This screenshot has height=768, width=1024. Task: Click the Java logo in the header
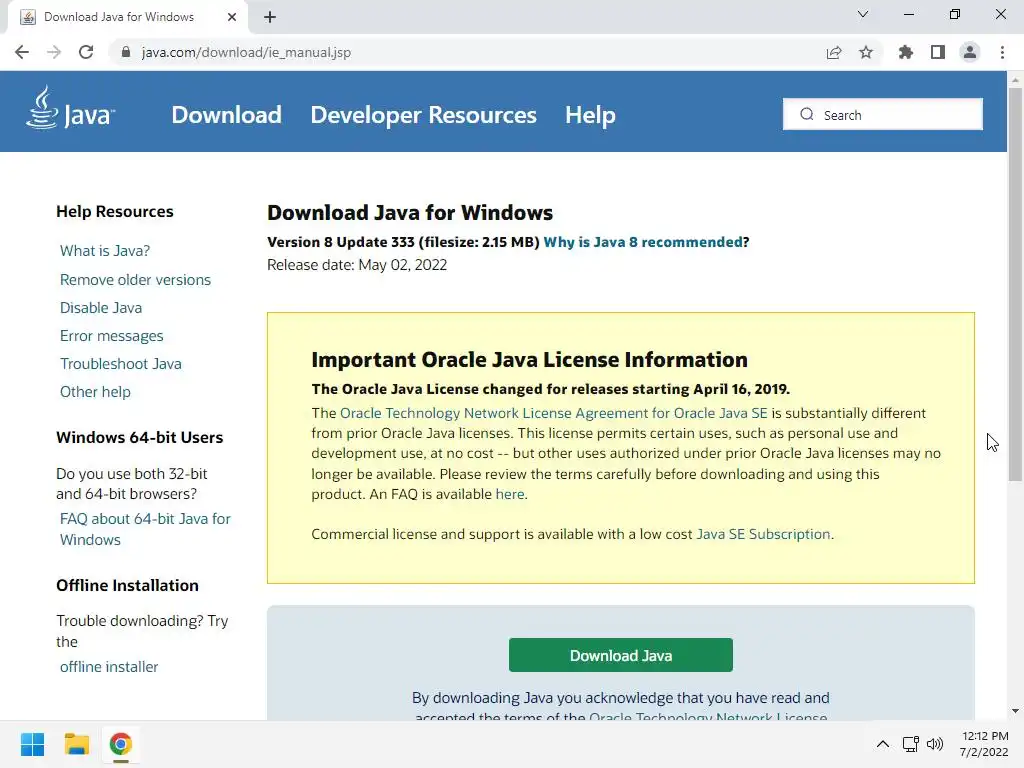71,108
